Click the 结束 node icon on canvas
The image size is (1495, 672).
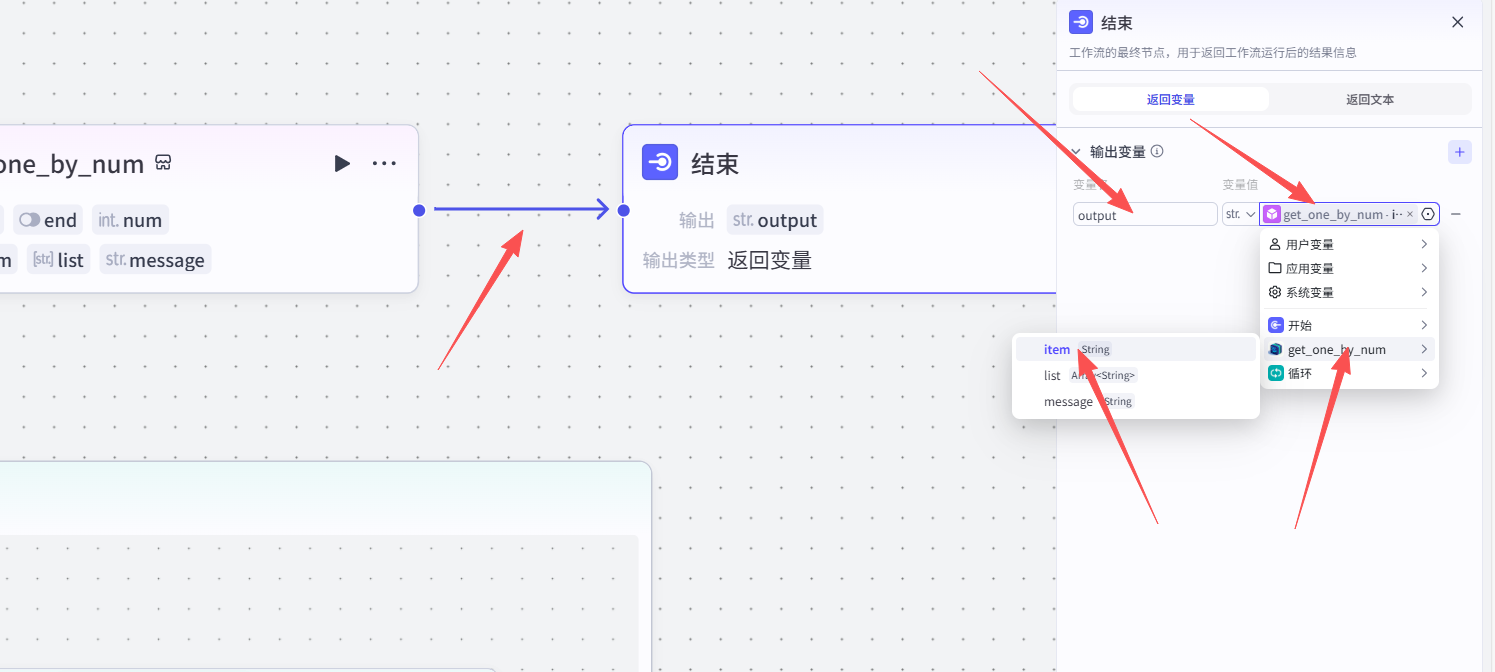click(x=660, y=162)
